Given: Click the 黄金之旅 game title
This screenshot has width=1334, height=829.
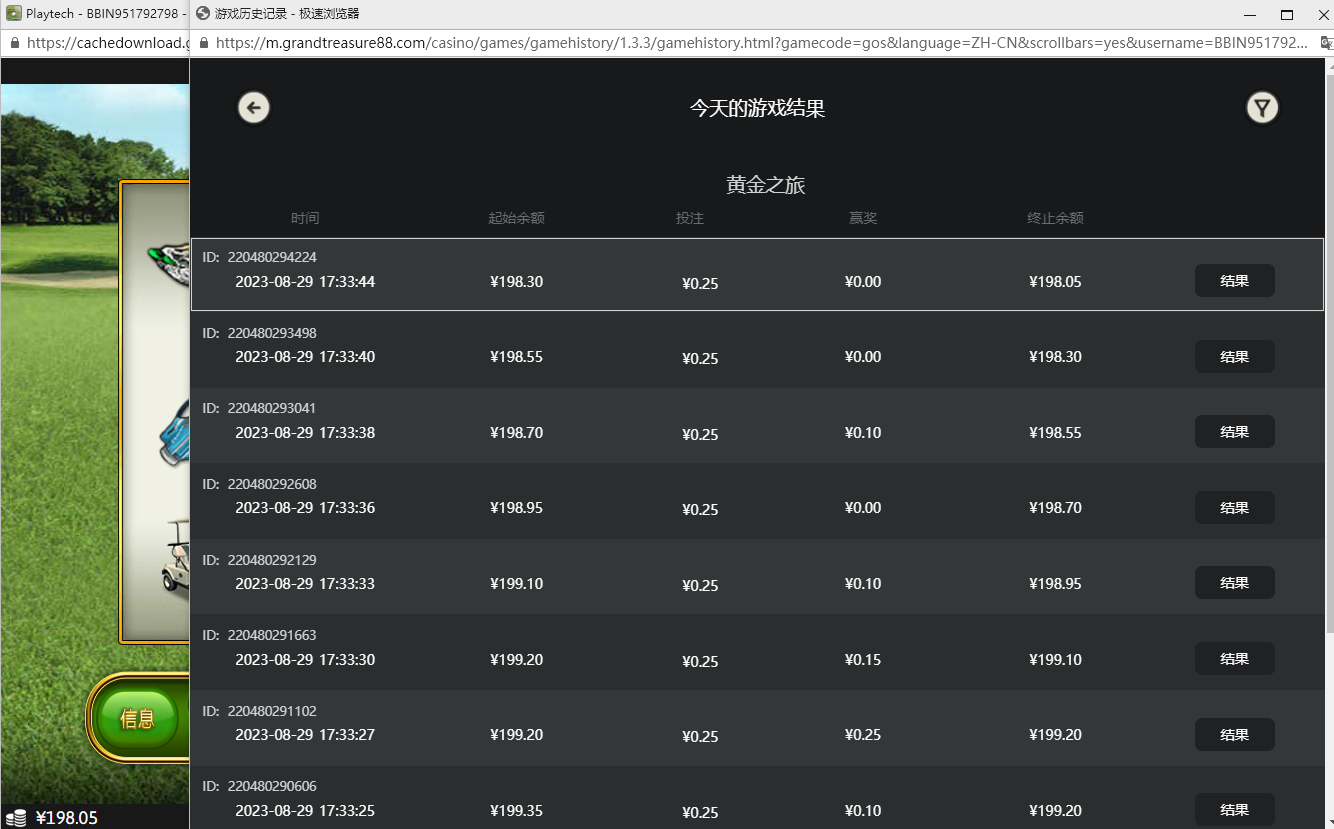Looking at the screenshot, I should tap(766, 185).
